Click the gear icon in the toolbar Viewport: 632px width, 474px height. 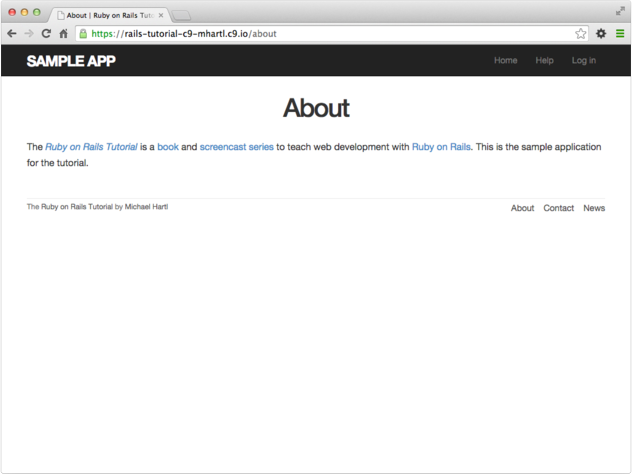(601, 33)
